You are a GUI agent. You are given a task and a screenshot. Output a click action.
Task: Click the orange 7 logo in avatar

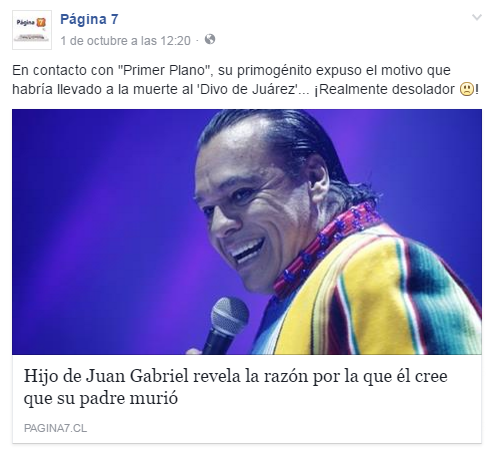(x=41, y=23)
